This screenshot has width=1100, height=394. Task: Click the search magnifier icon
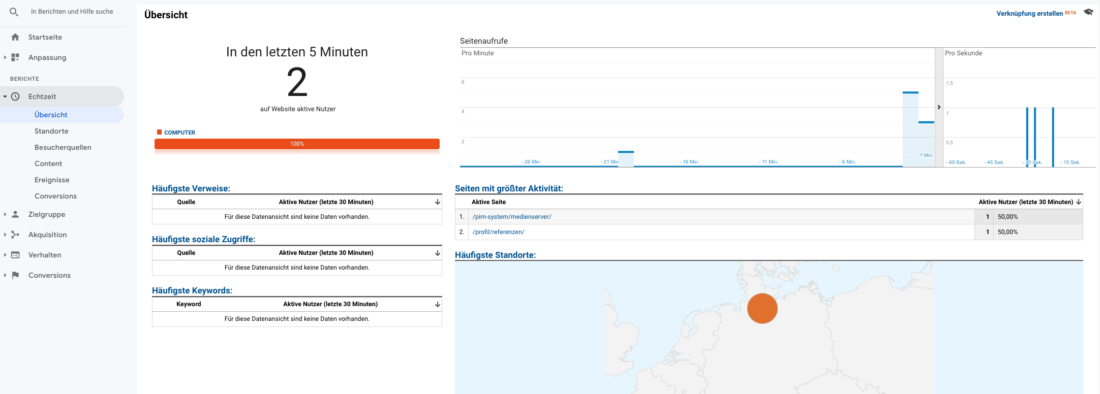14,12
